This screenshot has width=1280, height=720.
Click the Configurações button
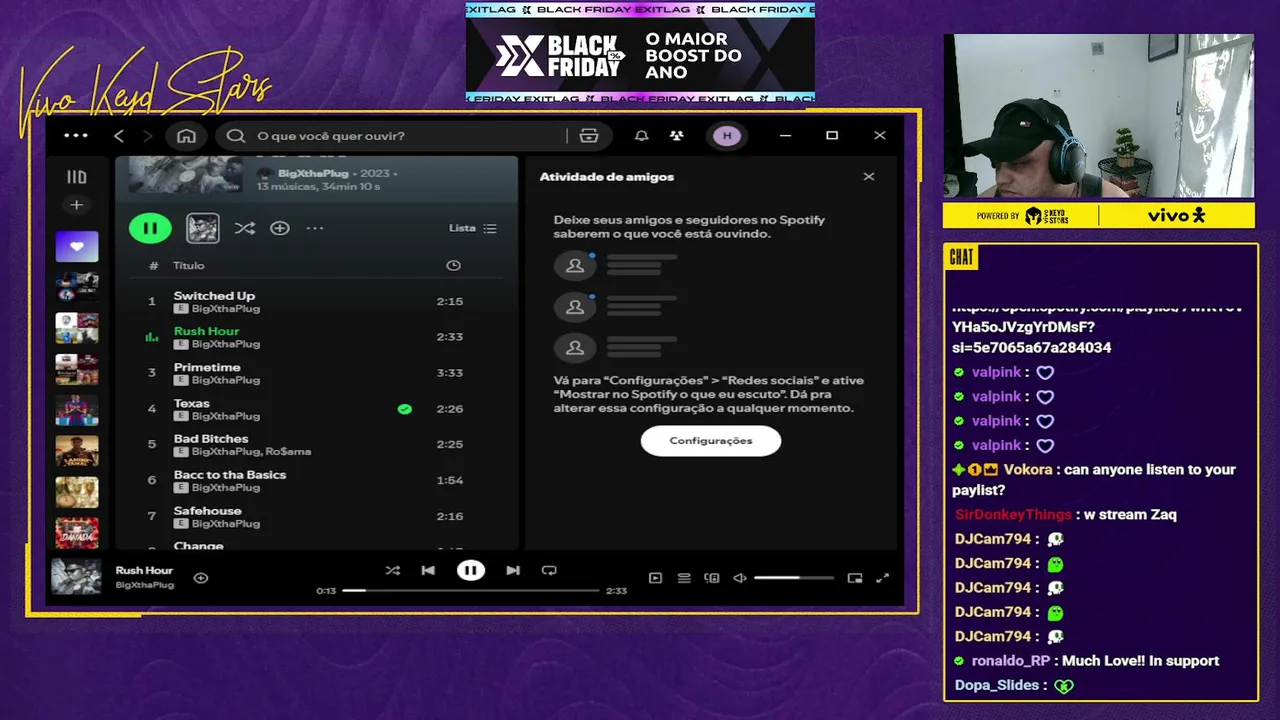coord(711,441)
